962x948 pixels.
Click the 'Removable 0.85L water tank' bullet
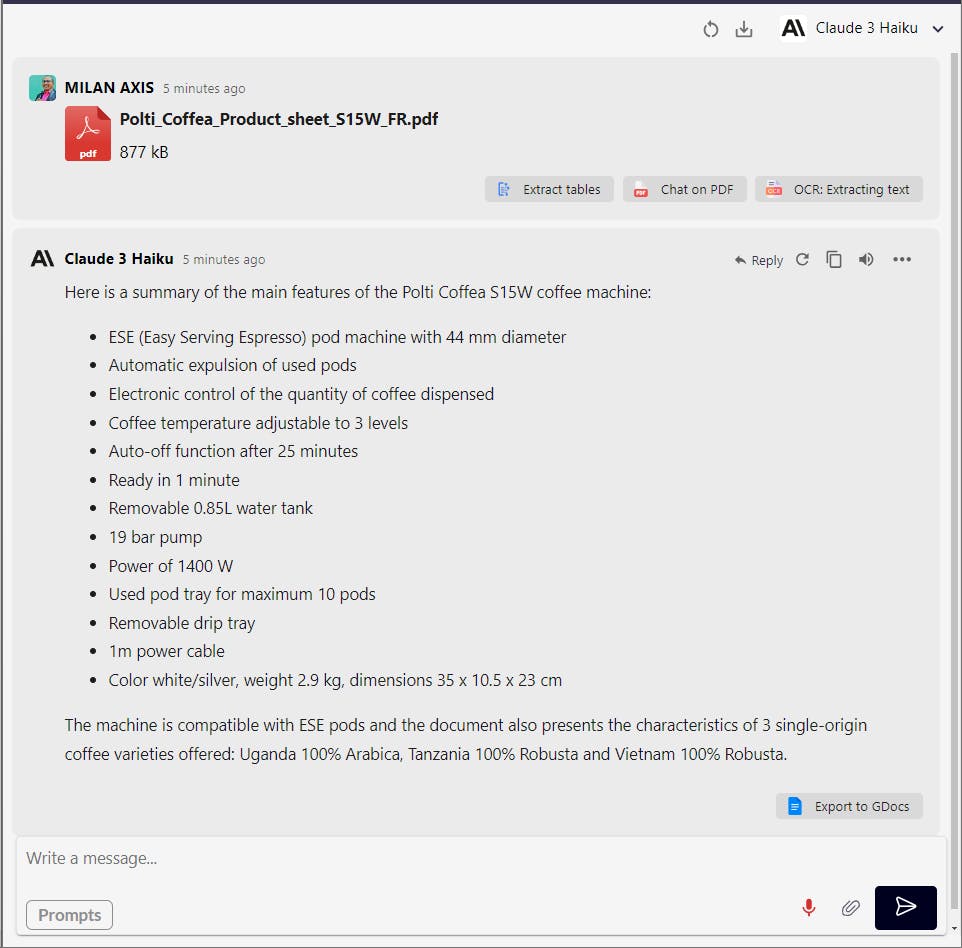coord(210,508)
